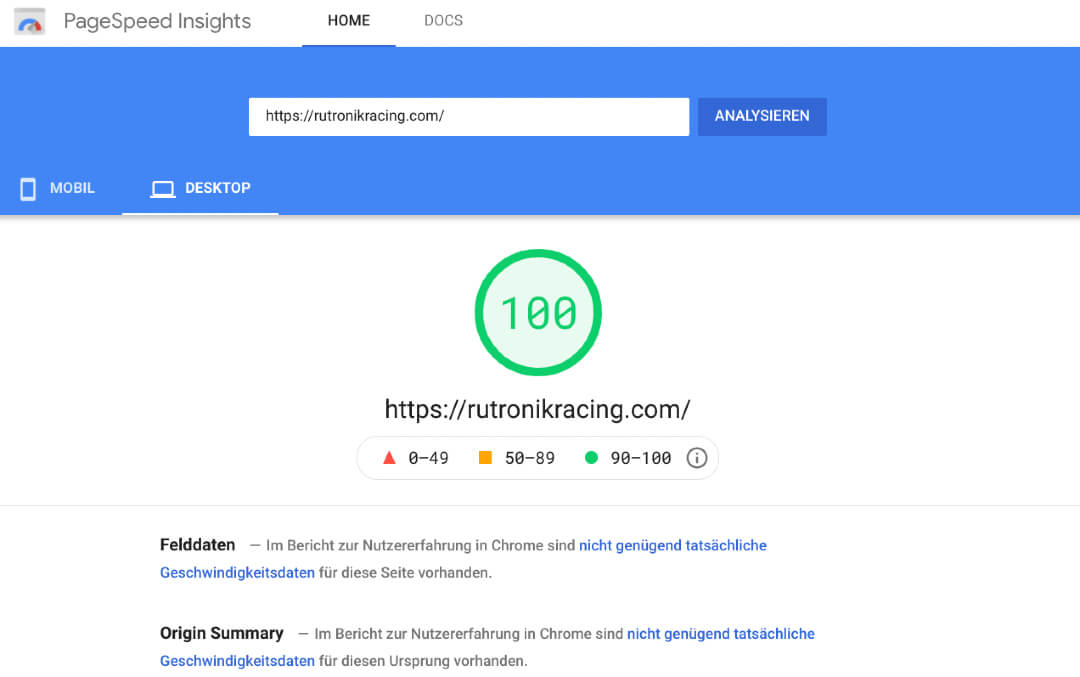Select the DESKTOP tab
The height and width of the screenshot is (677, 1080).
coord(200,188)
